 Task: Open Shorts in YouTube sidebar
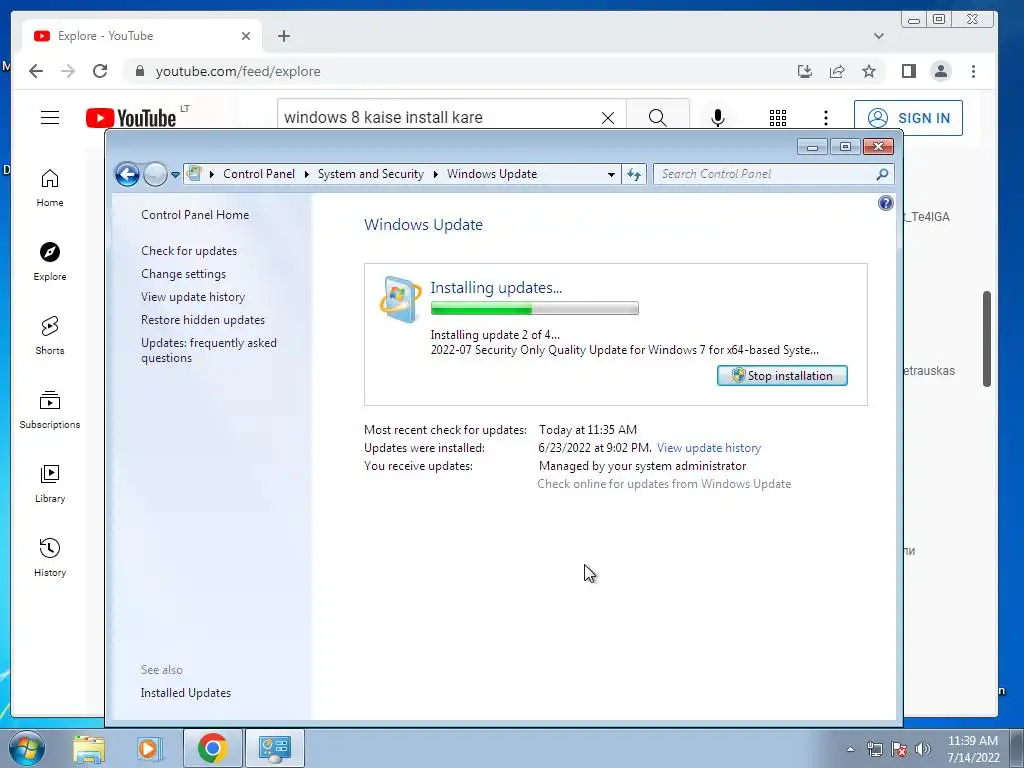coord(50,336)
